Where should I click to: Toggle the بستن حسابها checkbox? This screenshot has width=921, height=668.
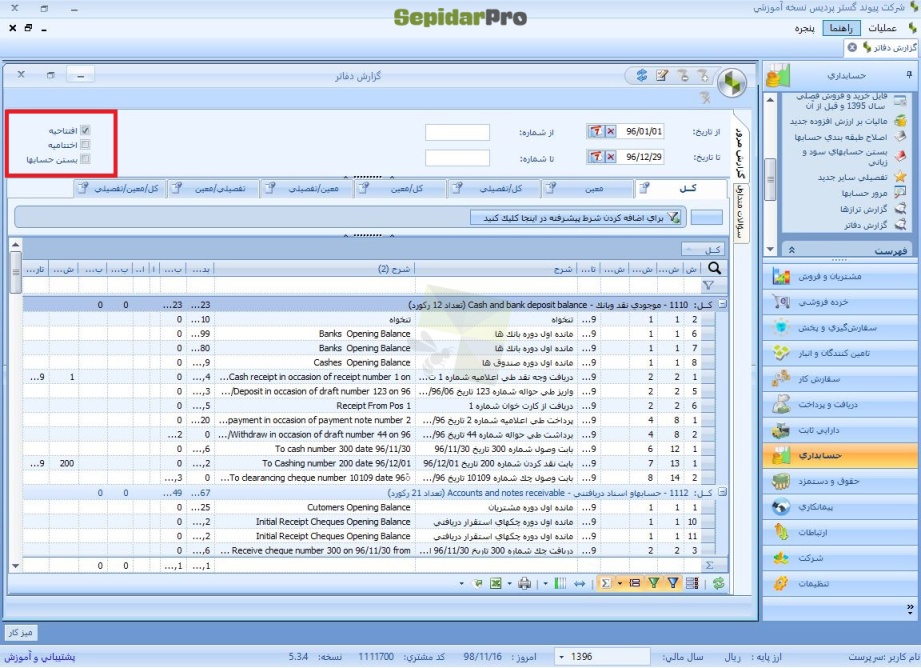85,159
